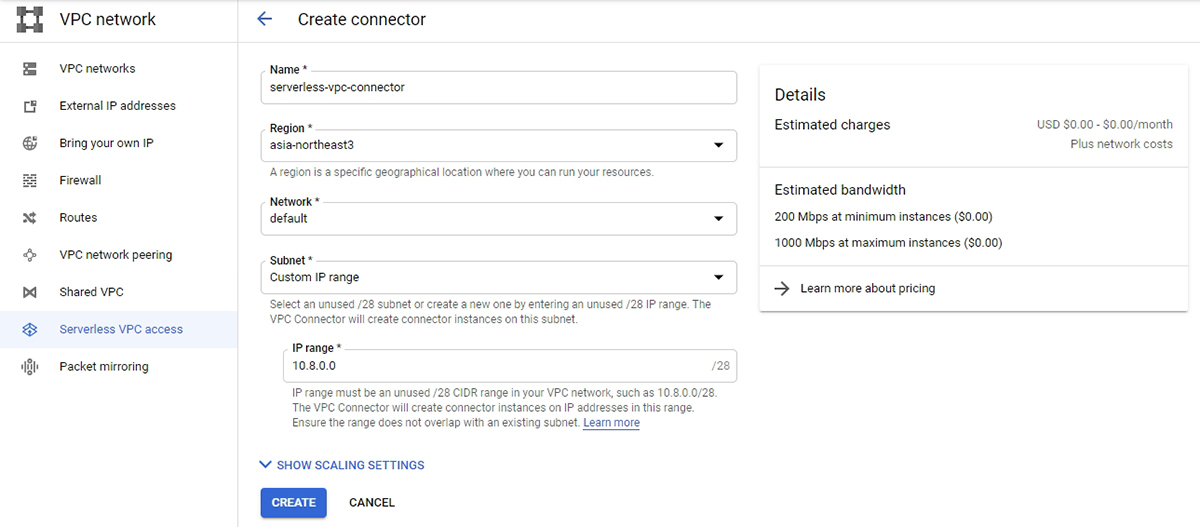Open the Network dropdown showing default
Screen dimensions: 1200x527
tap(499, 218)
